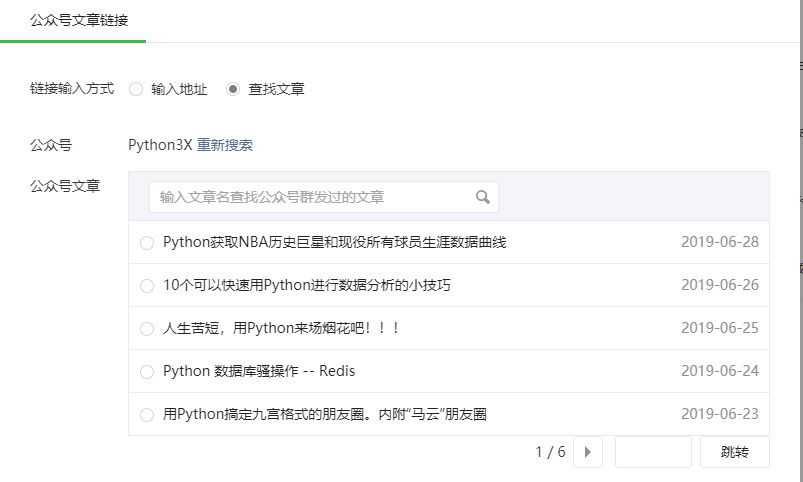The image size is (803, 482).
Task: Click article title 人生苦短，用Python来场烟花吧
Action: tap(281, 328)
